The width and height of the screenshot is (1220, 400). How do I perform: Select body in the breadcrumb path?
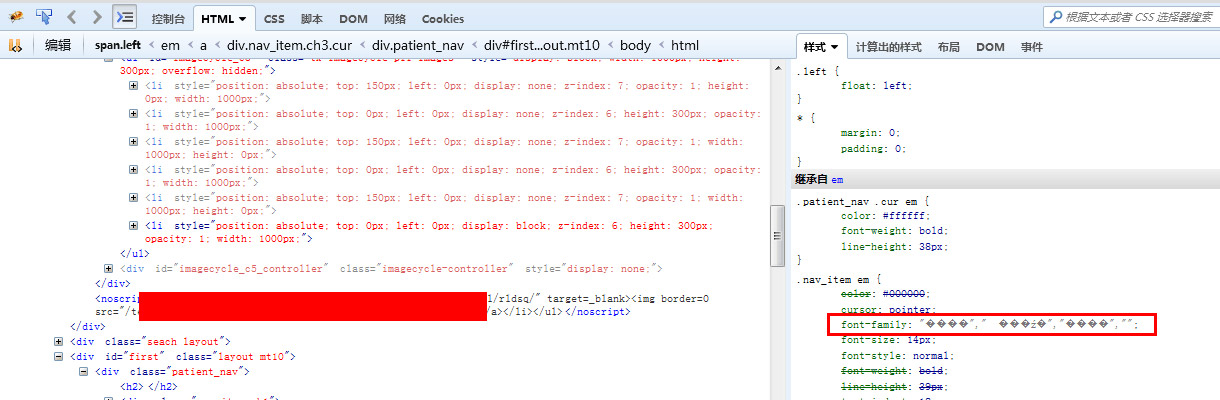pos(635,45)
